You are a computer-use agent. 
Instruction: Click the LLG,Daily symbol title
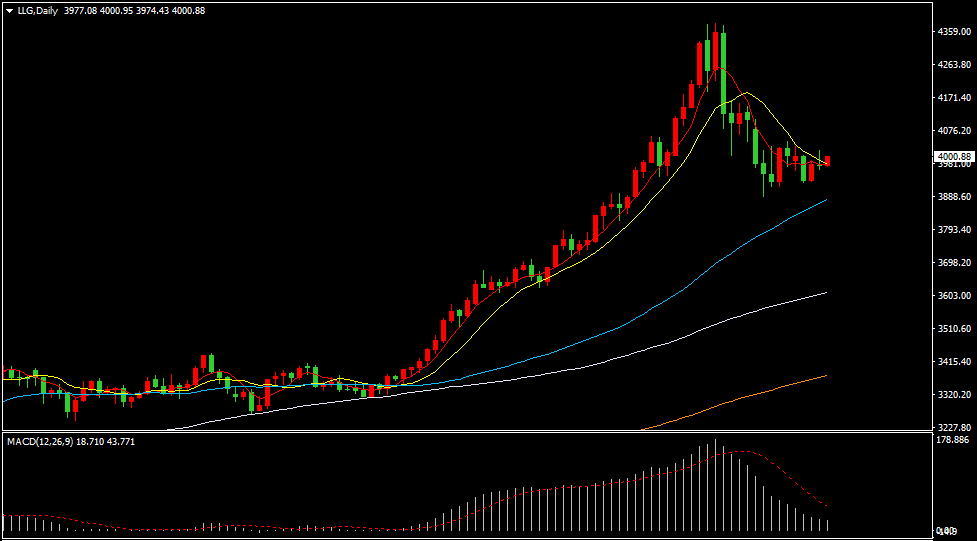pyautogui.click(x=36, y=11)
